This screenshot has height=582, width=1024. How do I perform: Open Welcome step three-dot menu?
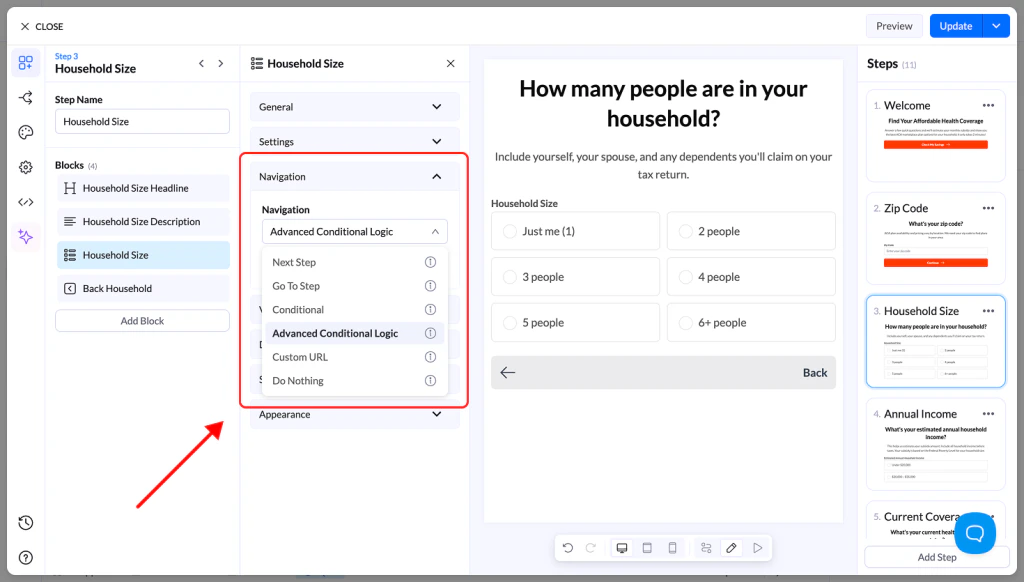pos(989,105)
